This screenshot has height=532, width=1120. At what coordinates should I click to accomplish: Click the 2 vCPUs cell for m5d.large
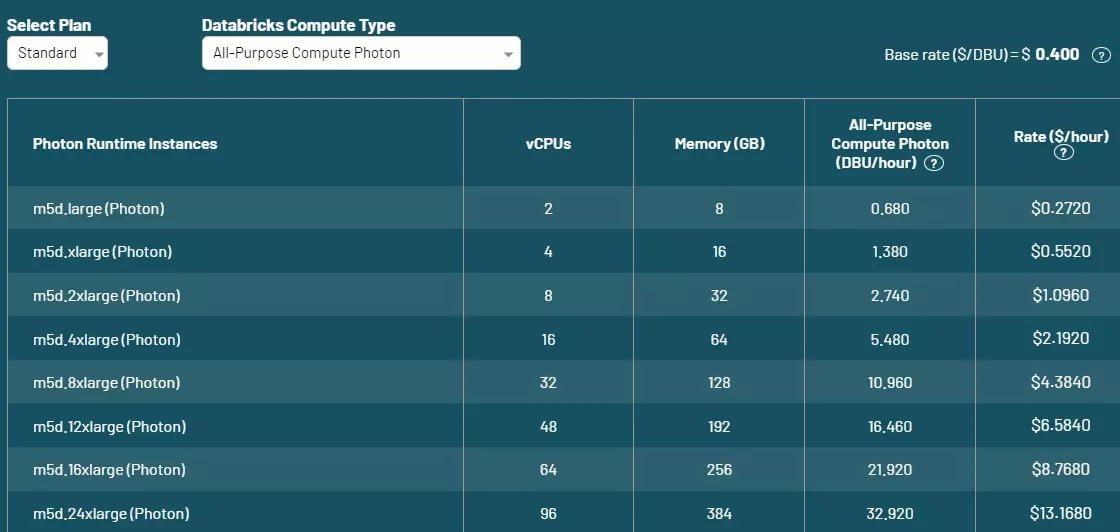549,209
